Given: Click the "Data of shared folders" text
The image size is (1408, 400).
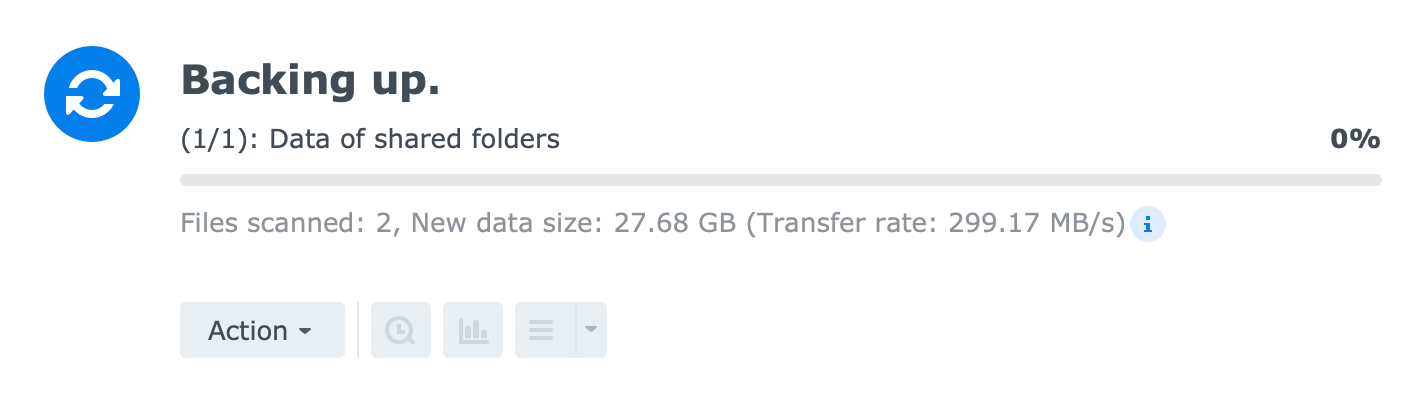Looking at the screenshot, I should tap(415, 139).
